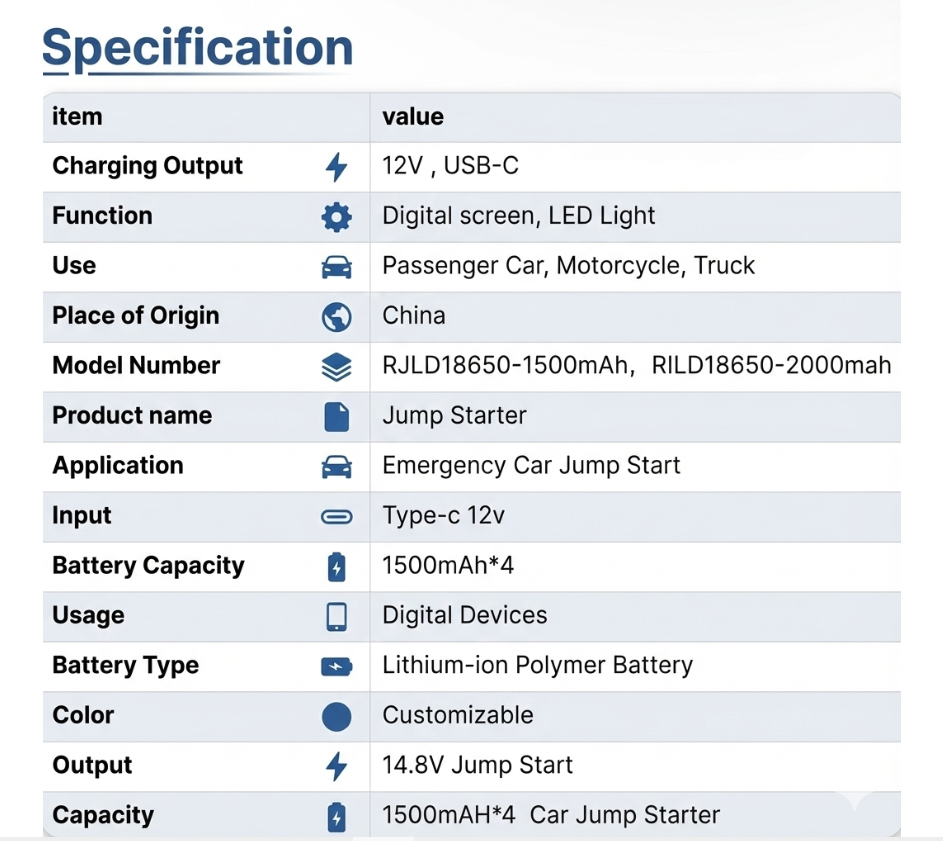The width and height of the screenshot is (943, 841).
Task: Click the Specification heading
Action: pos(197,48)
